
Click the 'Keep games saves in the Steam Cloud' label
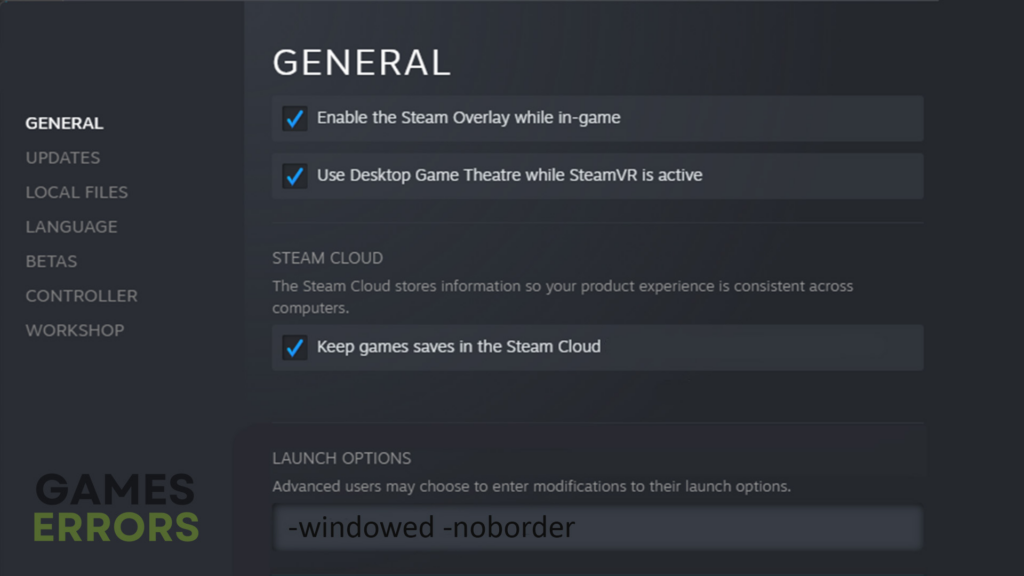click(458, 347)
